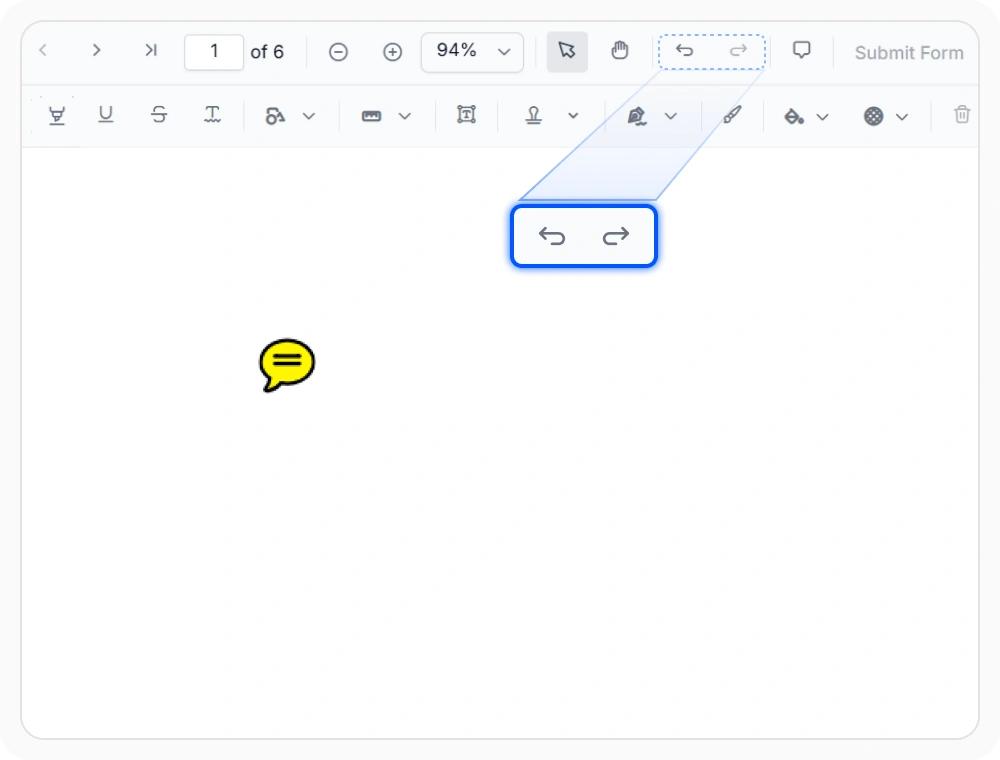Screen dimensions: 1000x760
Task: Select the free text box tool
Action: coord(466,115)
